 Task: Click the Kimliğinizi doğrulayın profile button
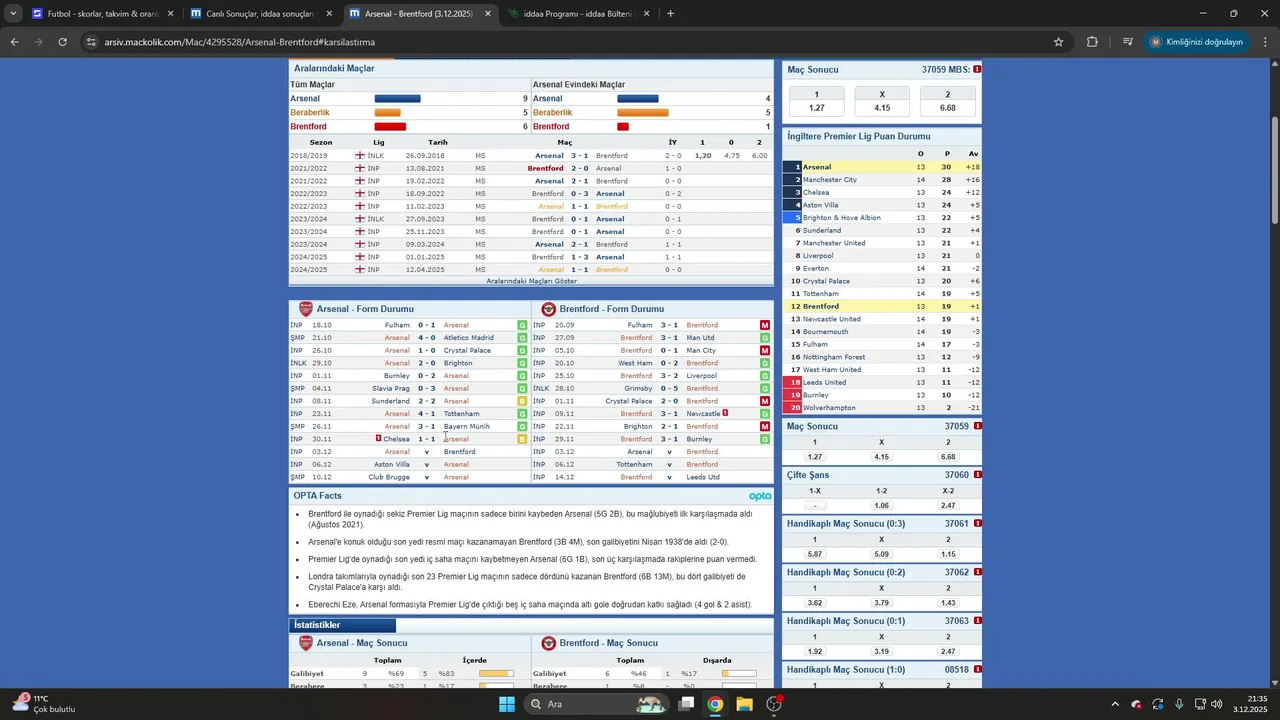(1196, 42)
